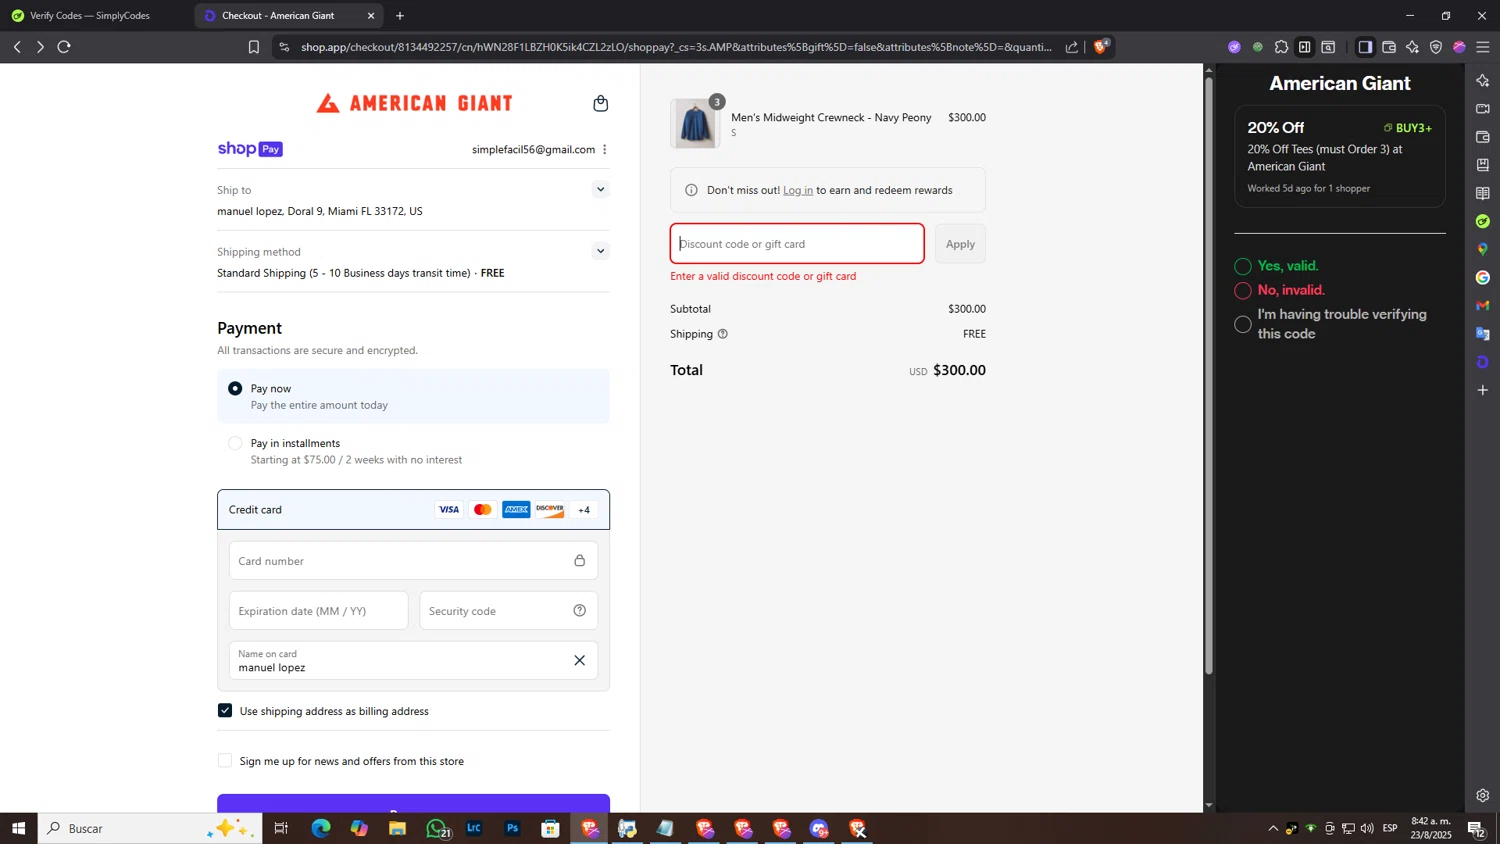This screenshot has height=844, width=1500.
Task: Show hidden system tray icons
Action: 1273,828
